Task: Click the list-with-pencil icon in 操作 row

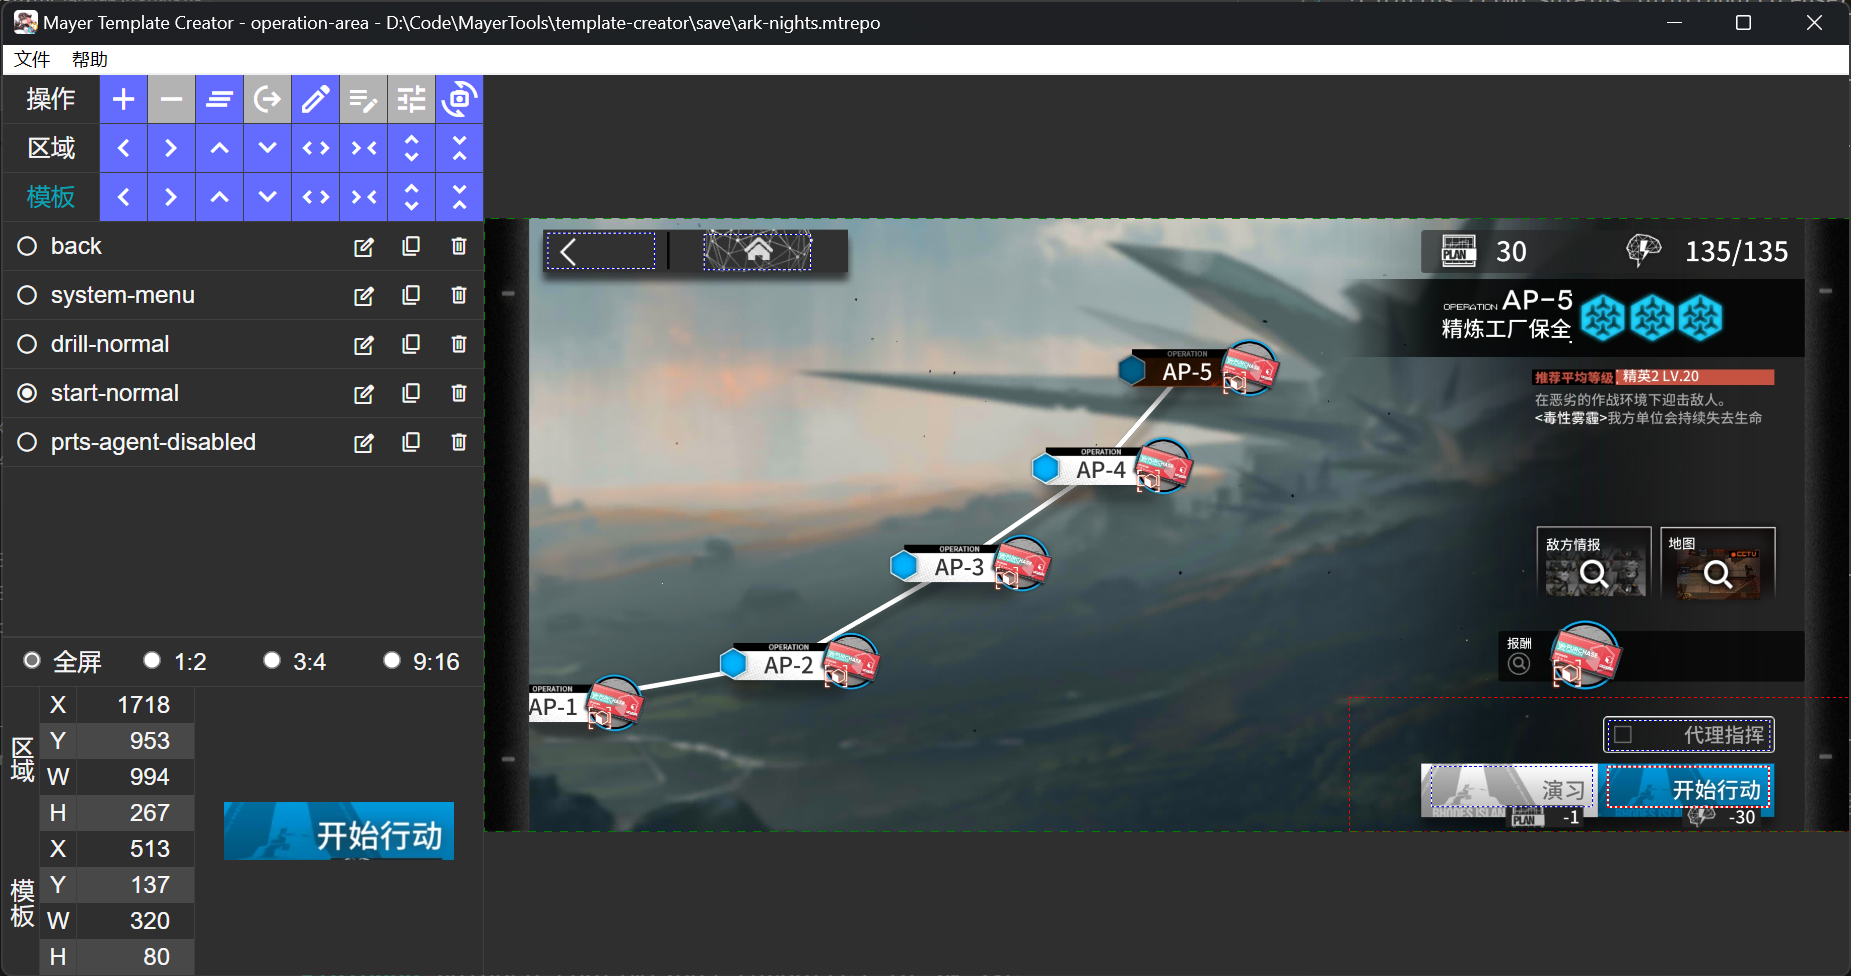Action: click(x=364, y=99)
